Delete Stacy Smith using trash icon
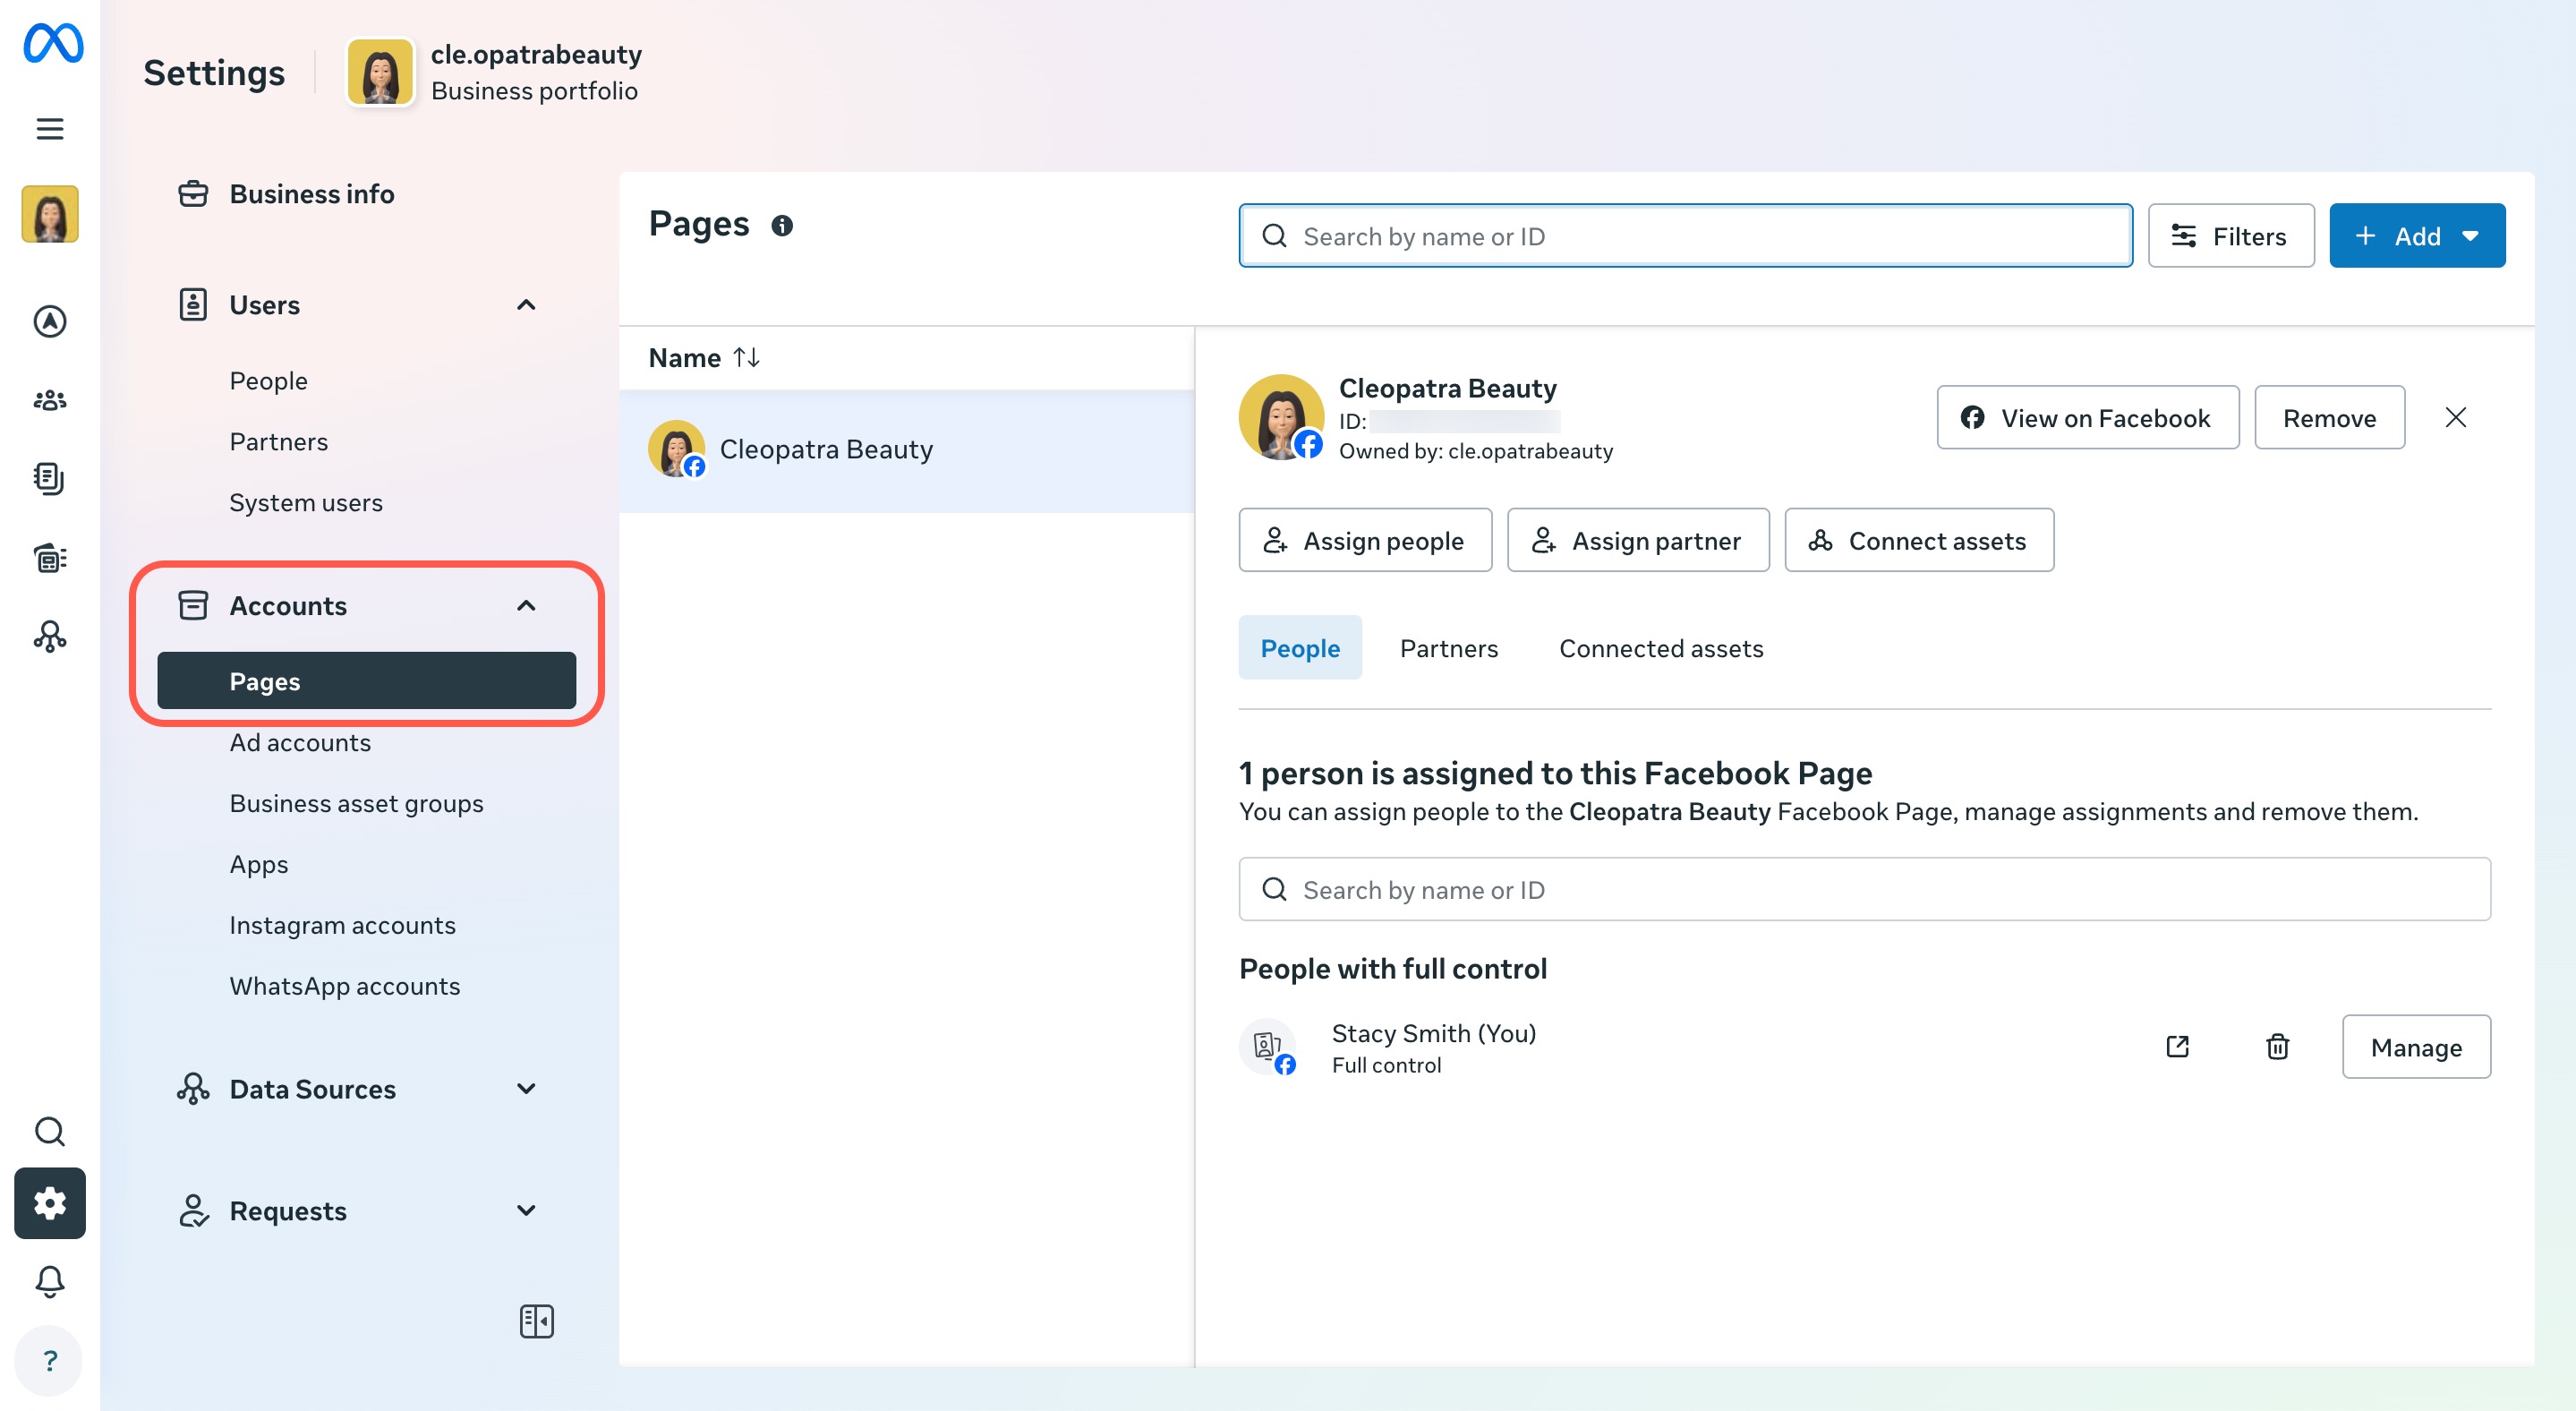The width and height of the screenshot is (2576, 1411). point(2277,1046)
